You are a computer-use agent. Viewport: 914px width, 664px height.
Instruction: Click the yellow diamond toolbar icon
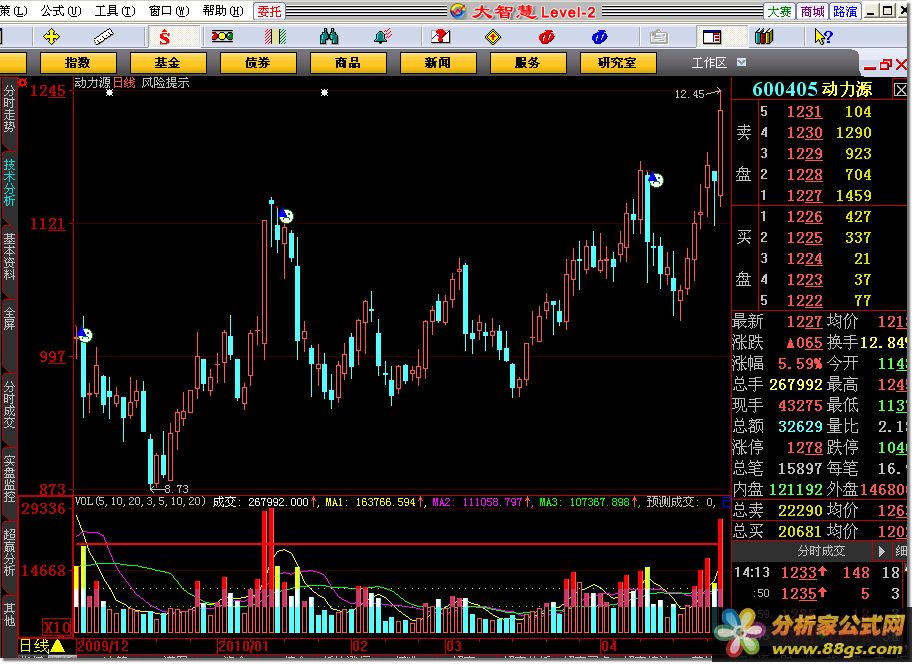pyautogui.click(x=491, y=37)
